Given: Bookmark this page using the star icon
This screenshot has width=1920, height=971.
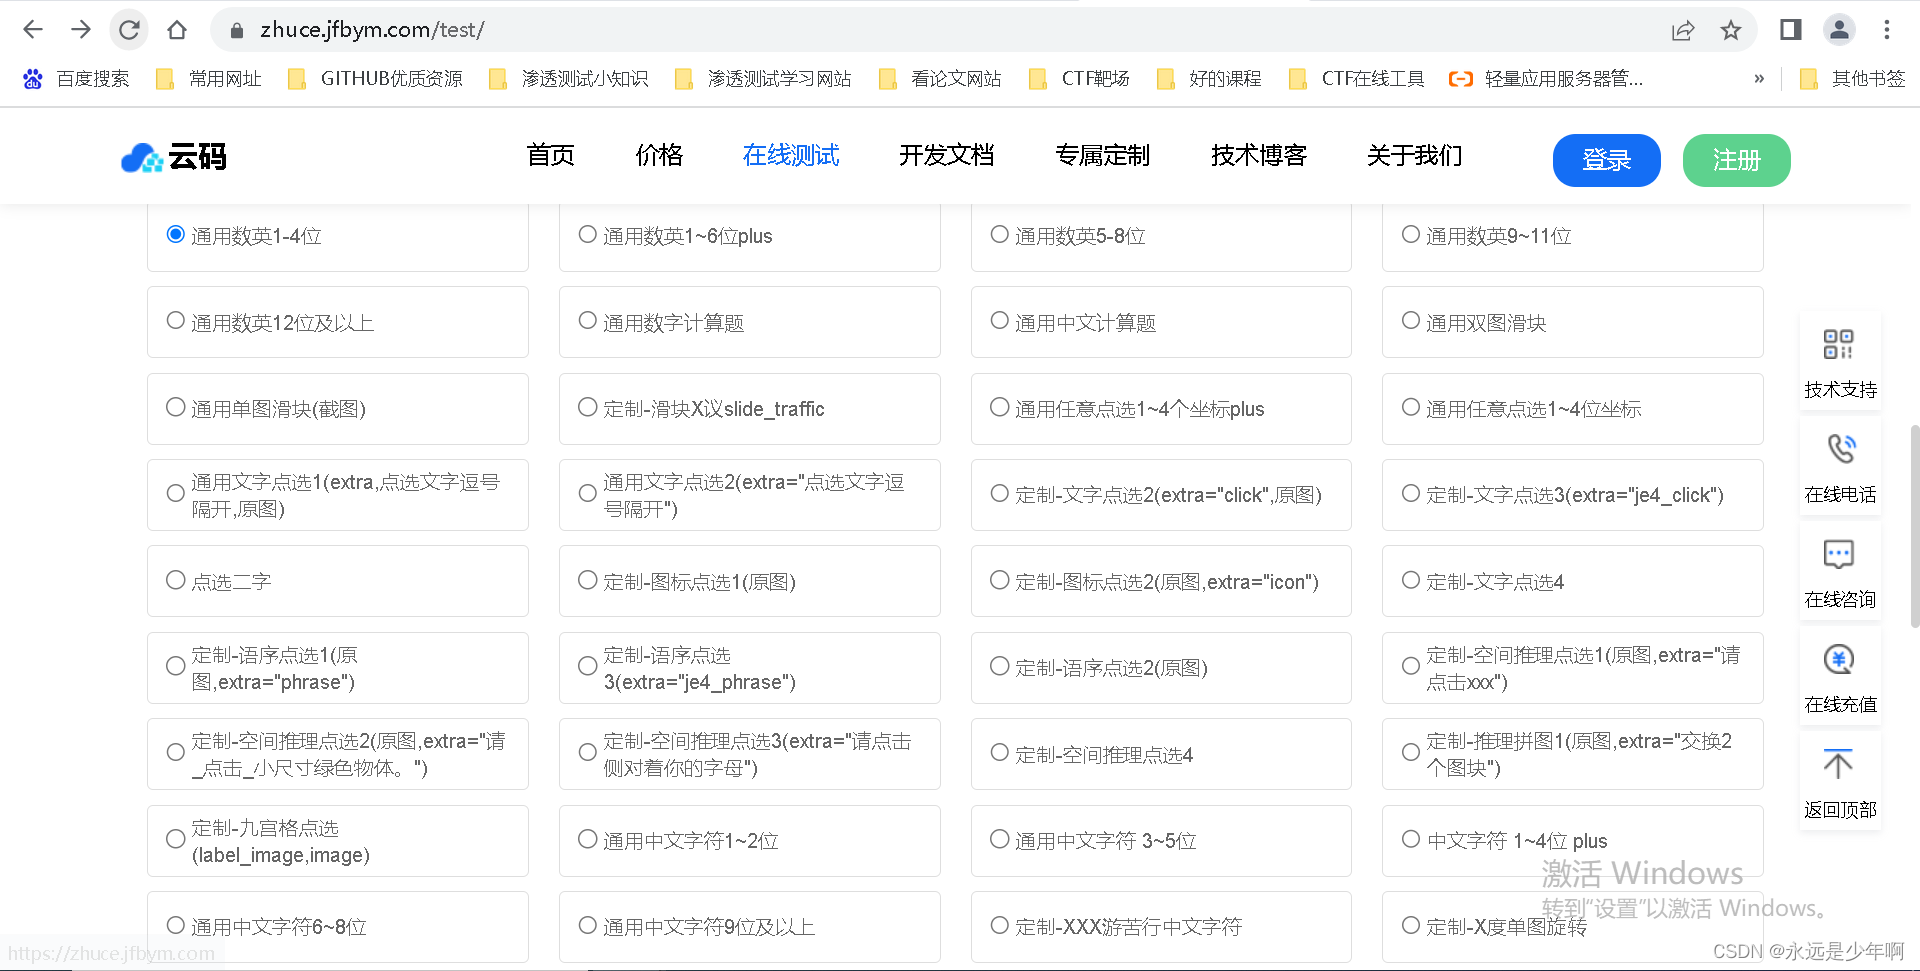Looking at the screenshot, I should 1731,30.
